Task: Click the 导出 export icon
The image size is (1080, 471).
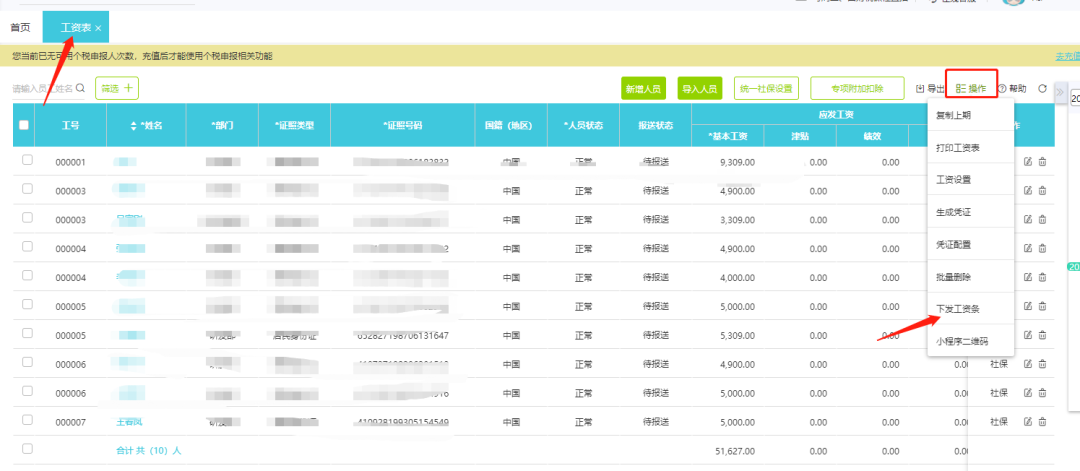Action: tap(921, 89)
